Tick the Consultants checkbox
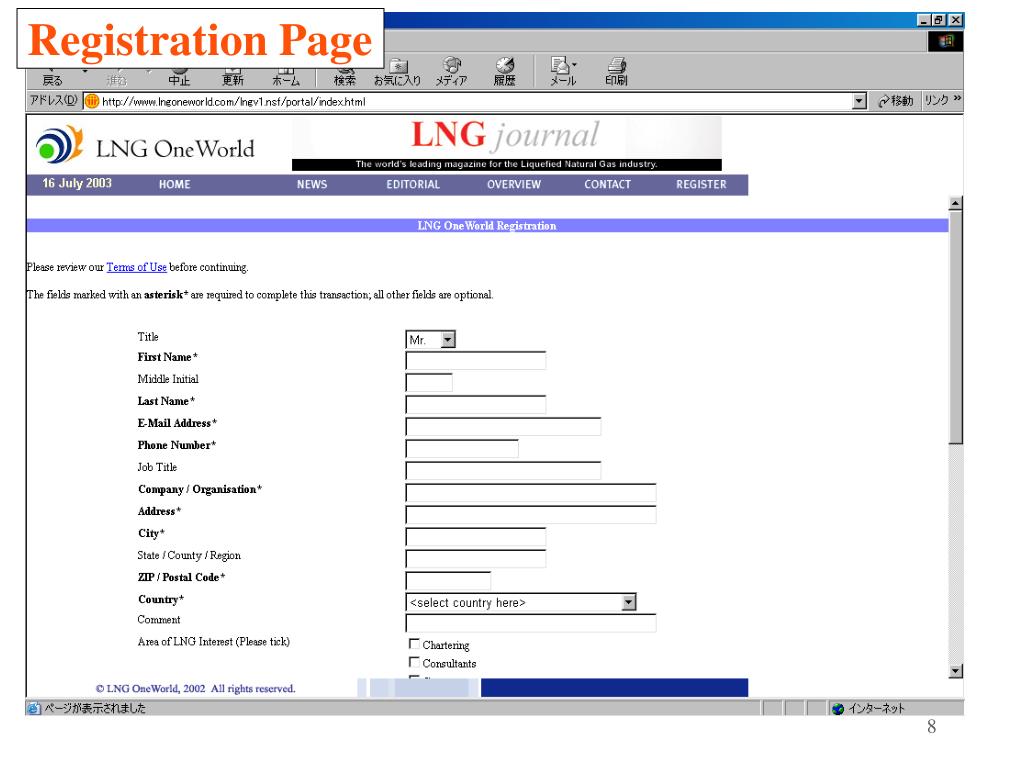Image resolution: width=1024 pixels, height=768 pixels. (x=414, y=662)
